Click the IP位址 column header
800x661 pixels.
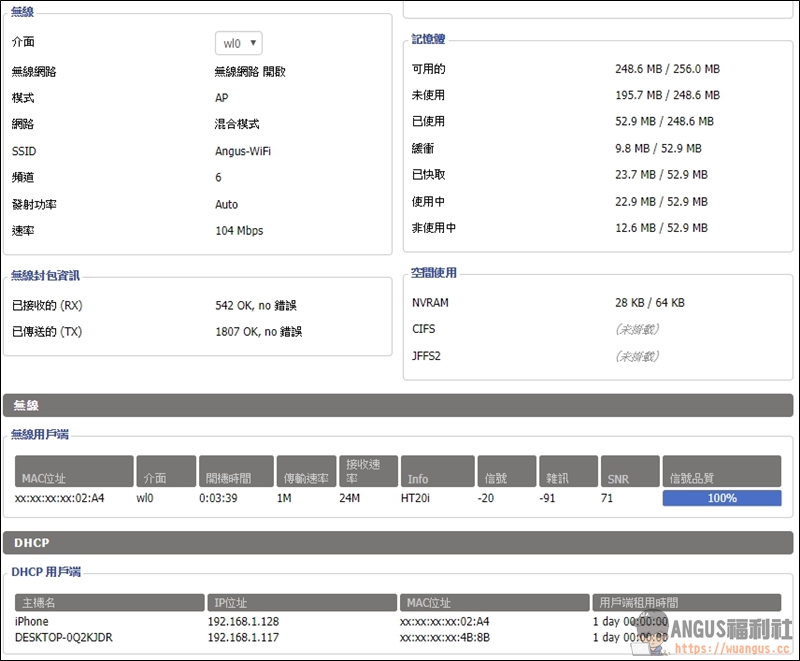pos(301,602)
